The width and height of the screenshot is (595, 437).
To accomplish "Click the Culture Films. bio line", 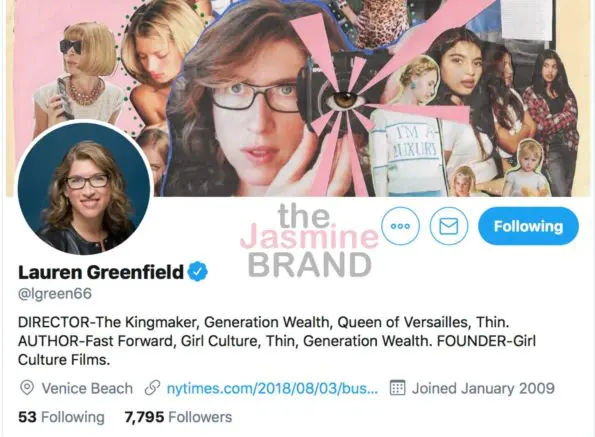I will tap(64, 359).
